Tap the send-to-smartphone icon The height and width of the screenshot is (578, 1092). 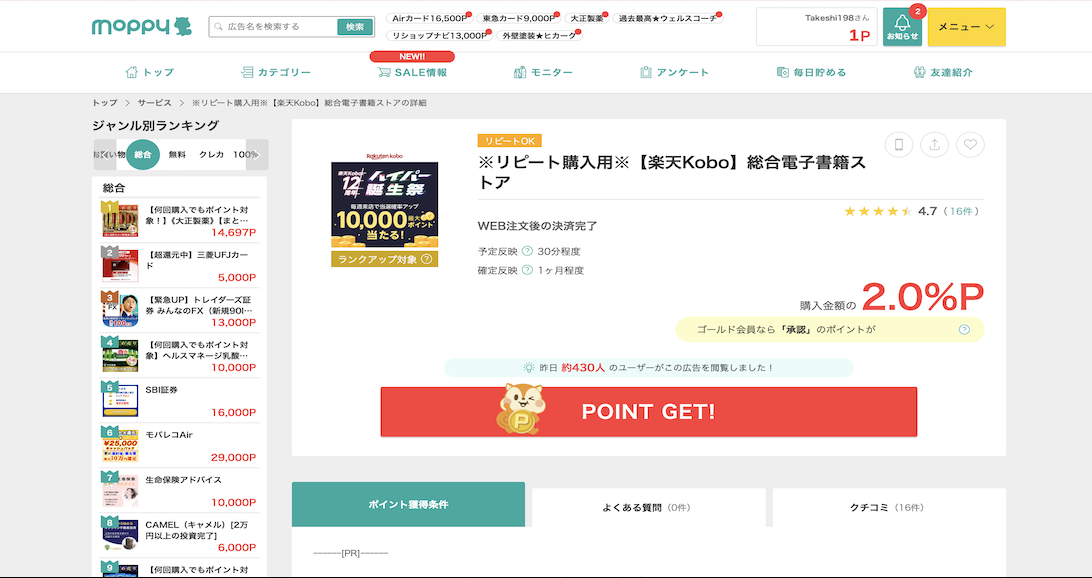[898, 145]
